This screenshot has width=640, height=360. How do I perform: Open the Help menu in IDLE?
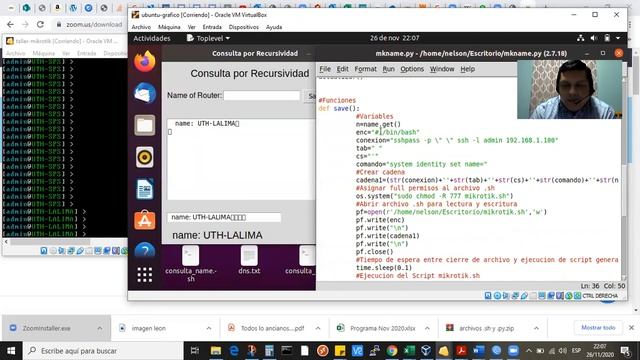coord(467,69)
